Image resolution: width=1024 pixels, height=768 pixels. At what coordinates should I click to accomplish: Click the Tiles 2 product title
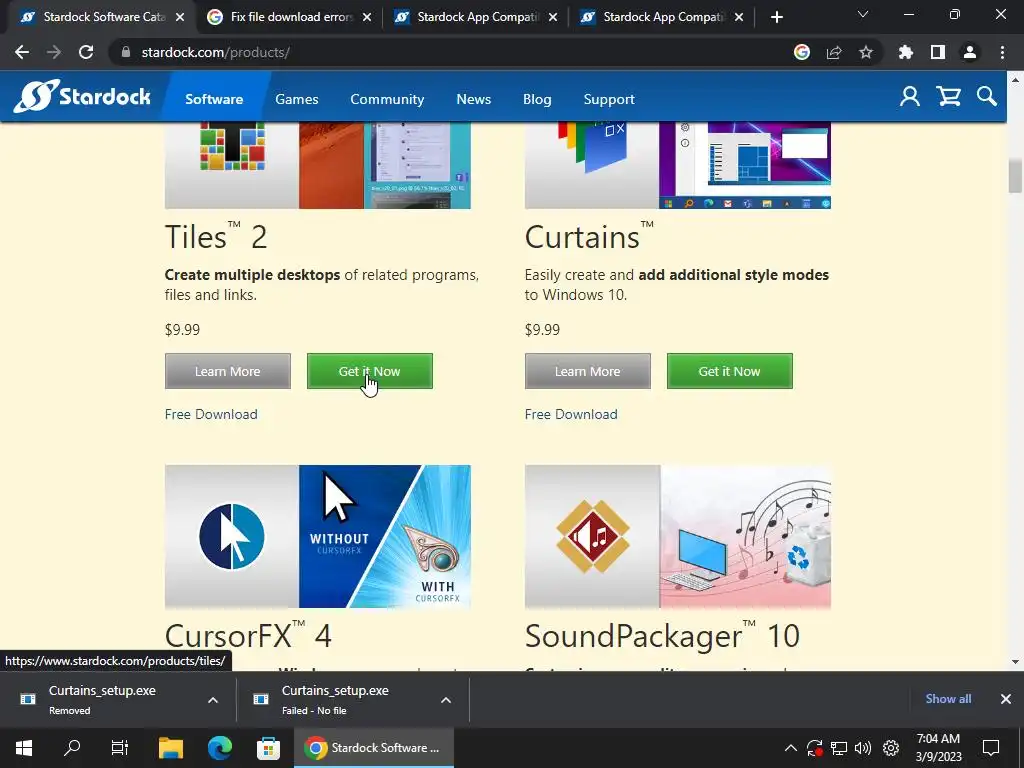point(216,236)
